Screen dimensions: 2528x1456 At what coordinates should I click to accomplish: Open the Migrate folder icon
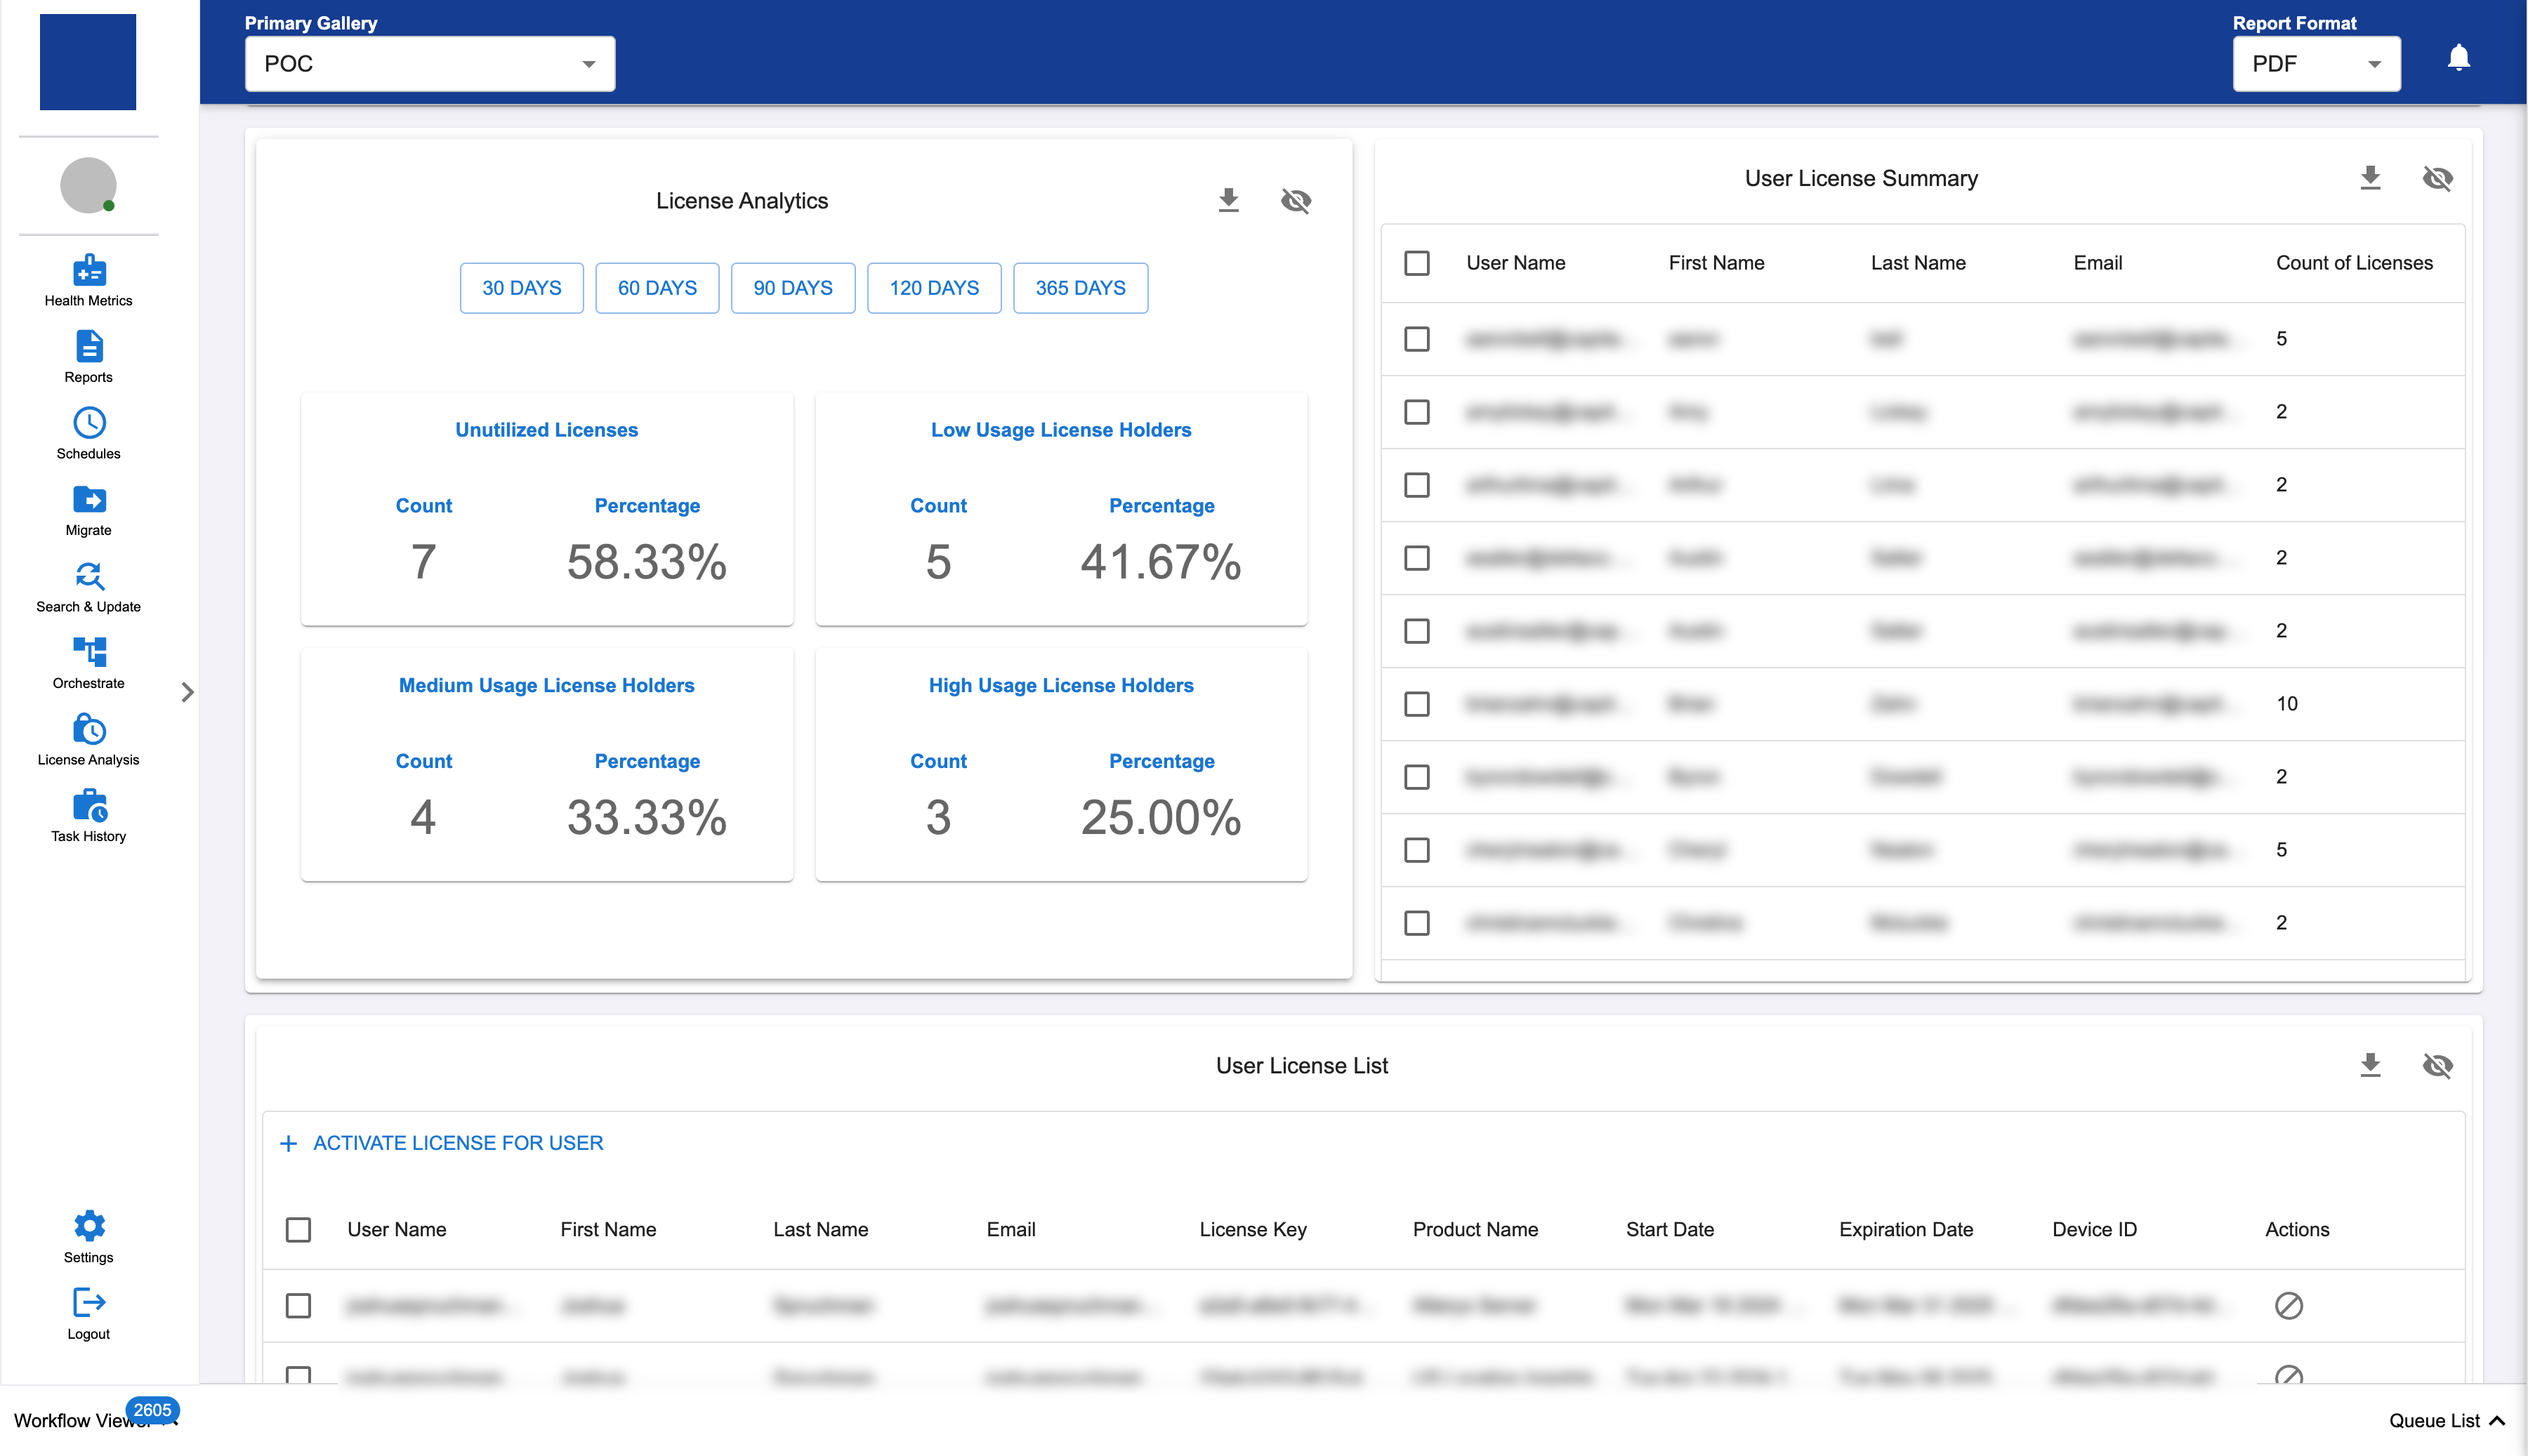89,500
